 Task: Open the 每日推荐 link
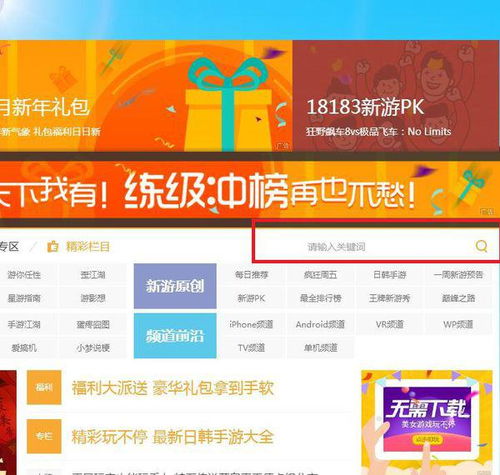251,275
